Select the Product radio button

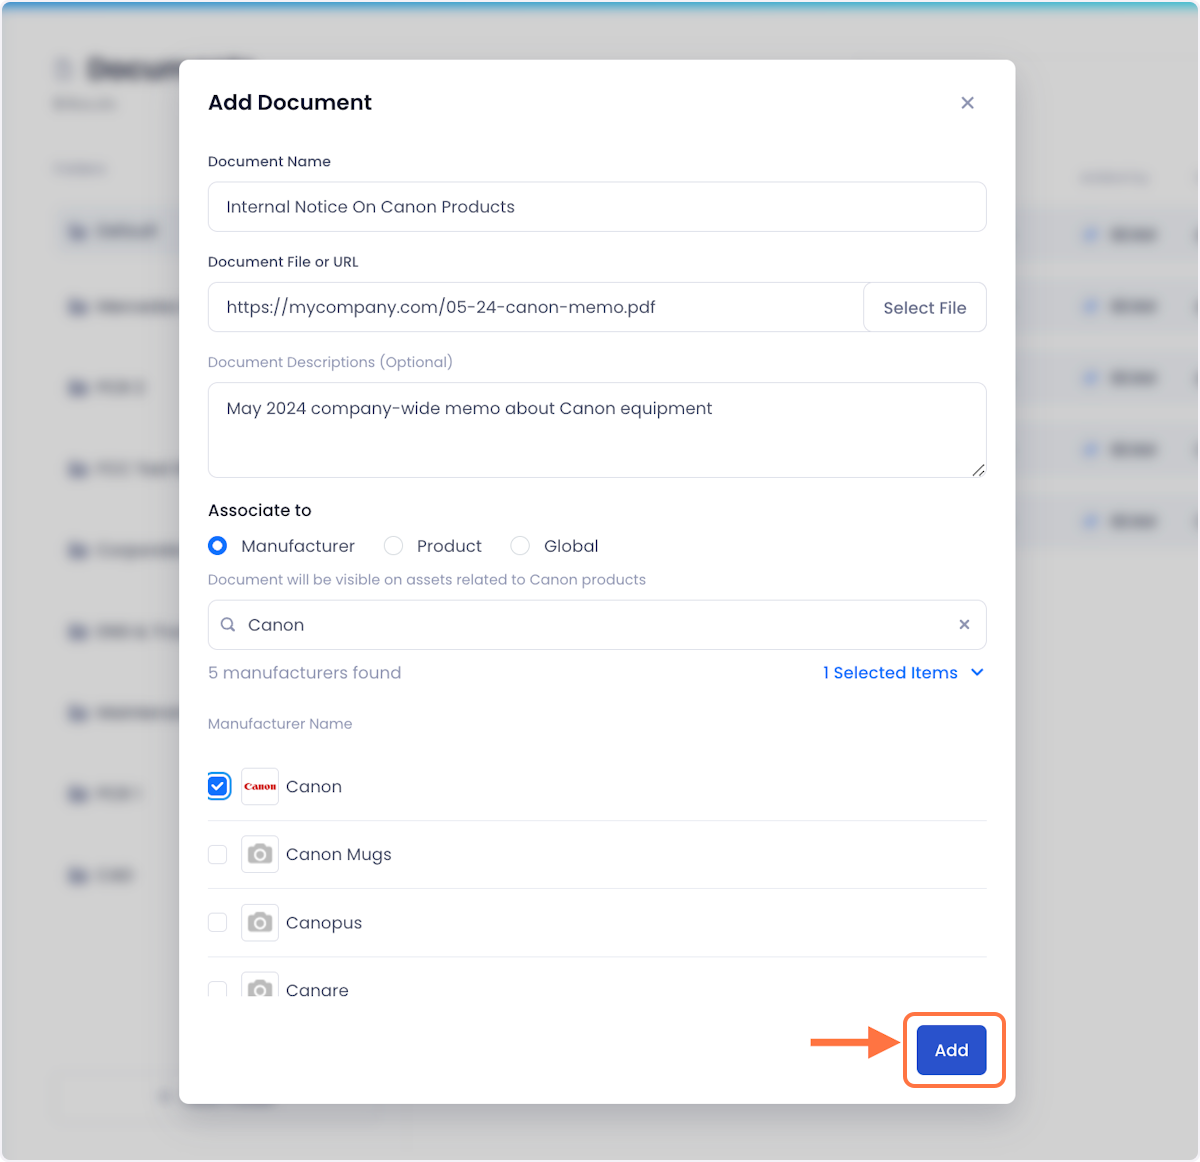point(394,546)
